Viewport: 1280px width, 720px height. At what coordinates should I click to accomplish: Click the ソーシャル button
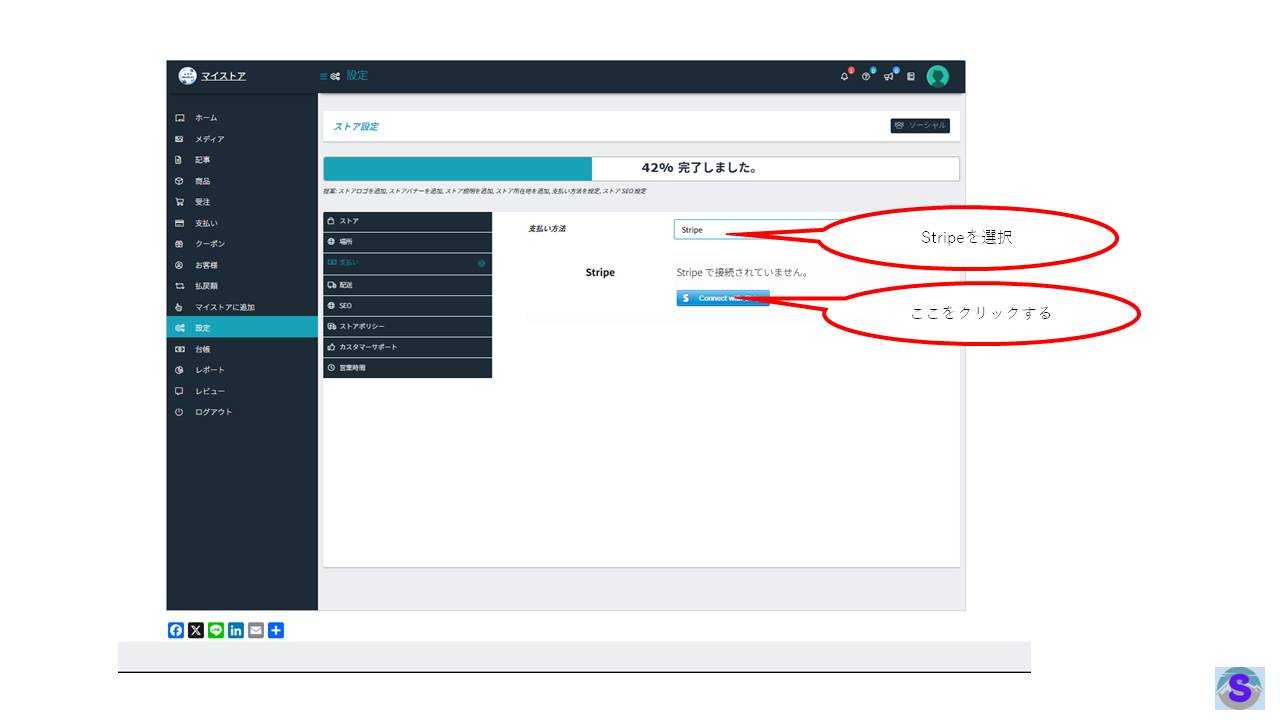[x=920, y=126]
